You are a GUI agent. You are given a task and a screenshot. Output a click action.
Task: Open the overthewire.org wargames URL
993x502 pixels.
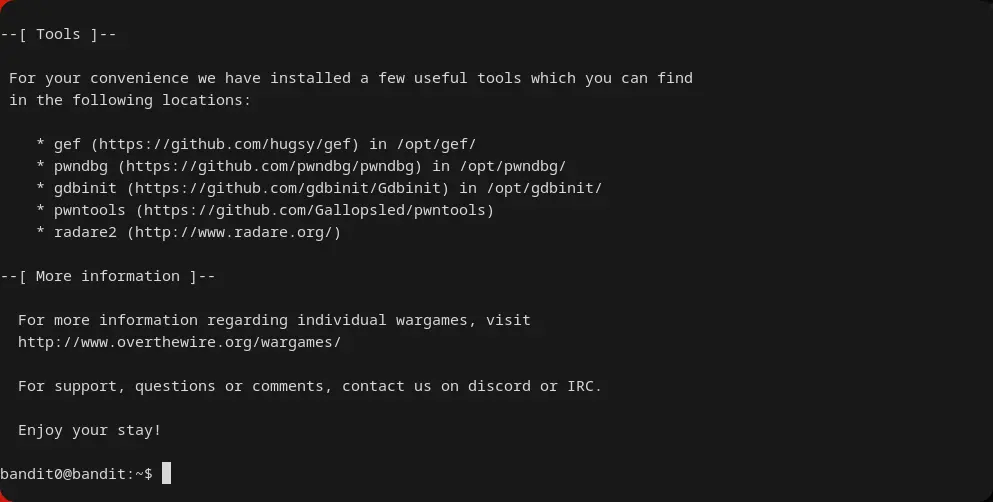point(179,342)
